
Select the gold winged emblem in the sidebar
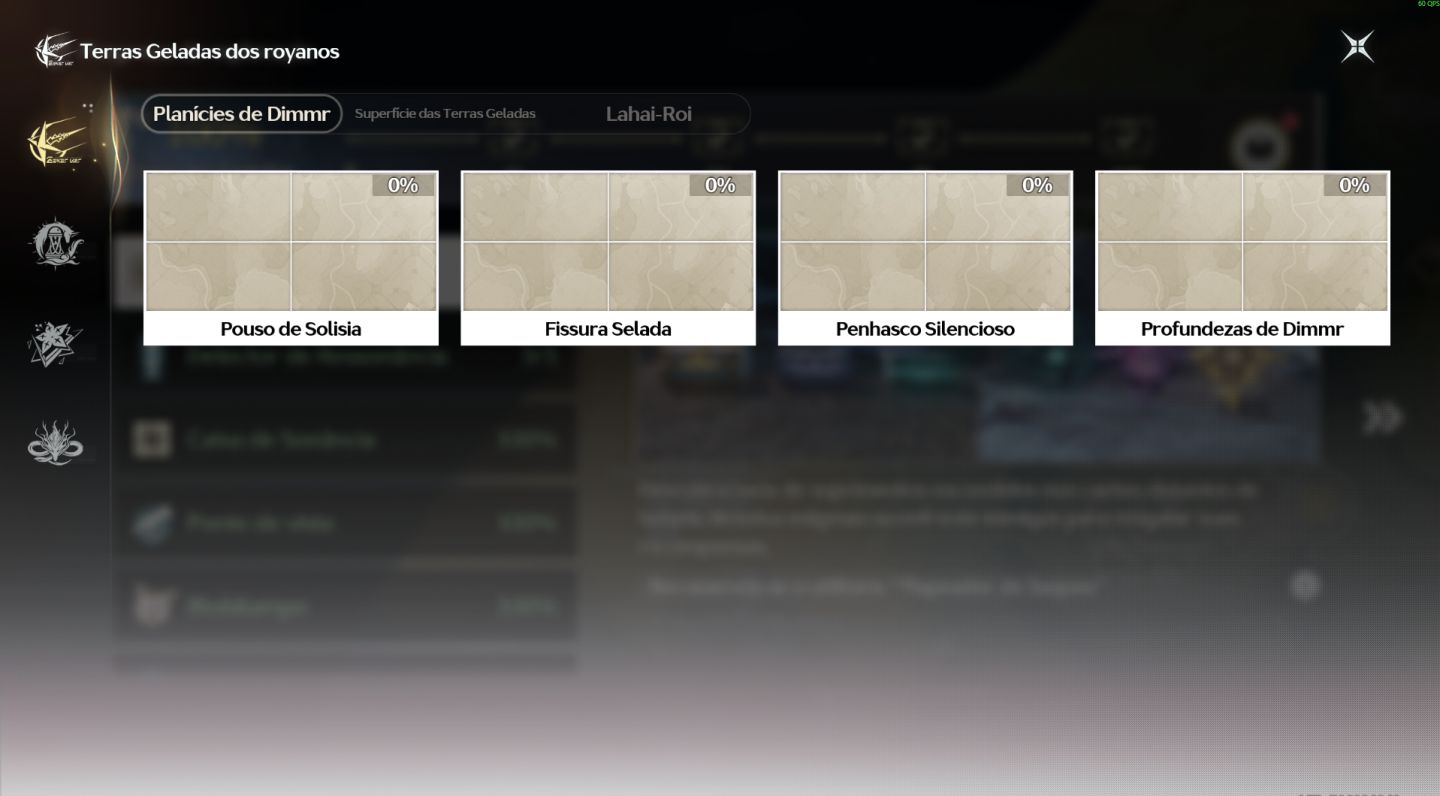(x=55, y=141)
